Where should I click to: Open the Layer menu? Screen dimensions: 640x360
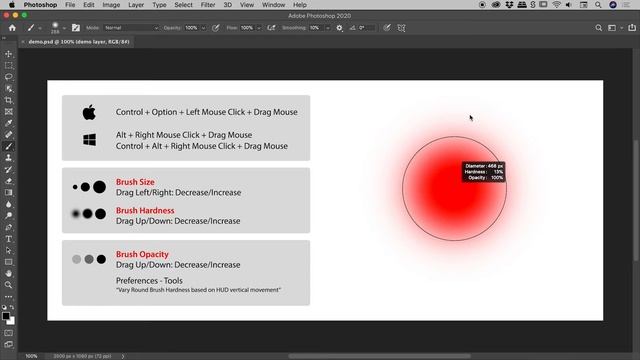(136, 5)
